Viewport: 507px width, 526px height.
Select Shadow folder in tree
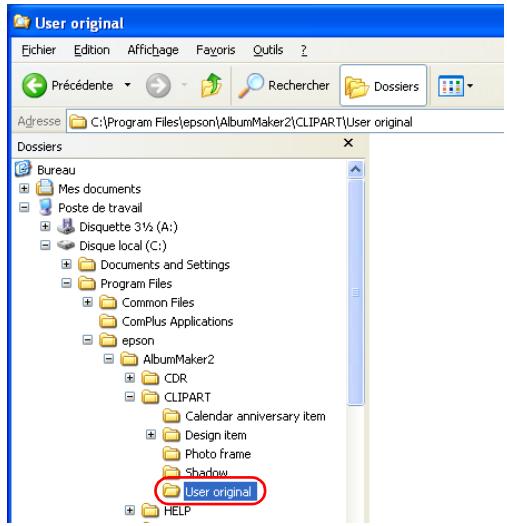point(206,472)
